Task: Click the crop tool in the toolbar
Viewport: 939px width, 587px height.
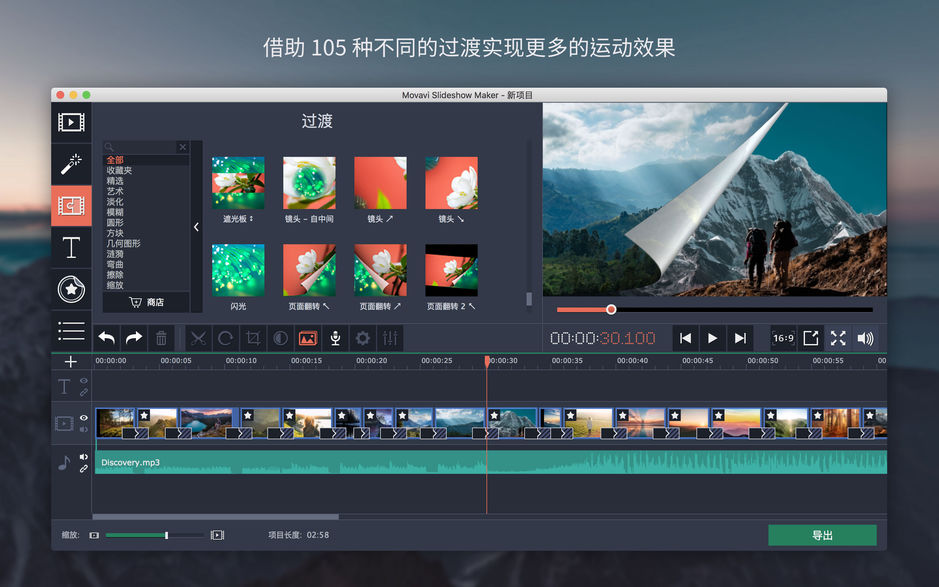Action: (x=255, y=337)
